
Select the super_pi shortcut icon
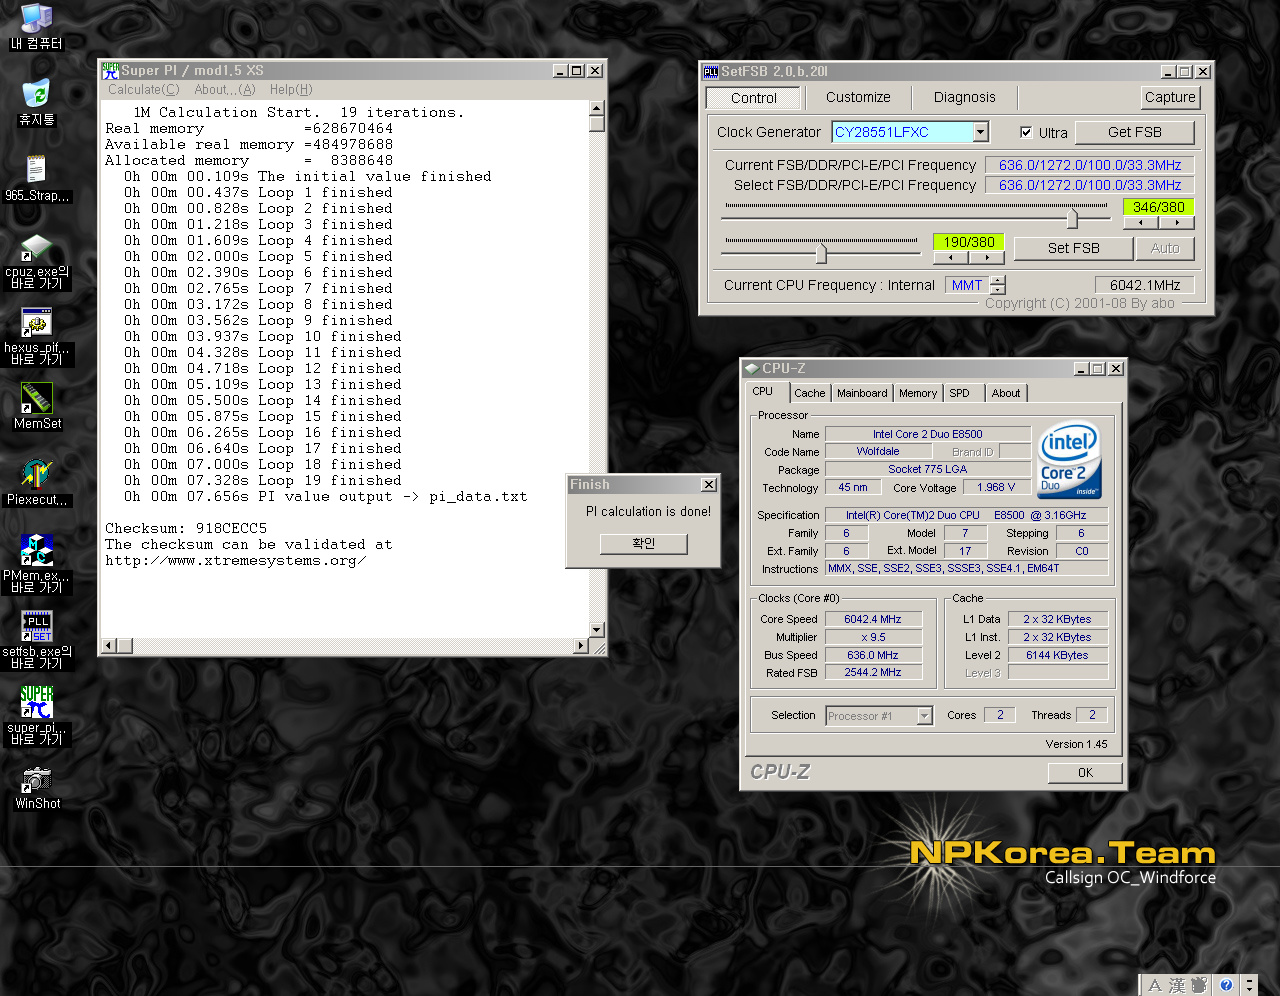tap(37, 715)
